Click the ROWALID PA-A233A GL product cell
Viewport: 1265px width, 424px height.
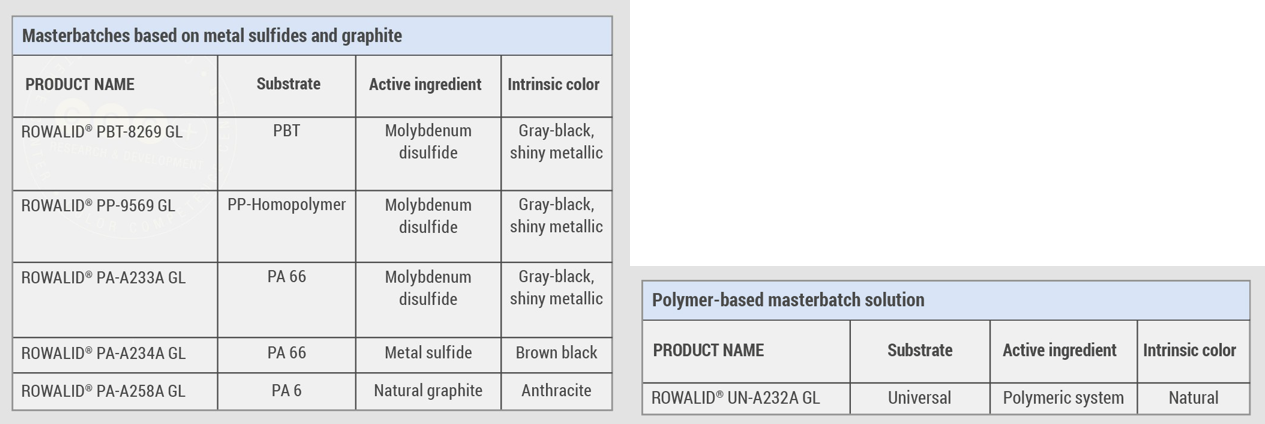click(103, 278)
